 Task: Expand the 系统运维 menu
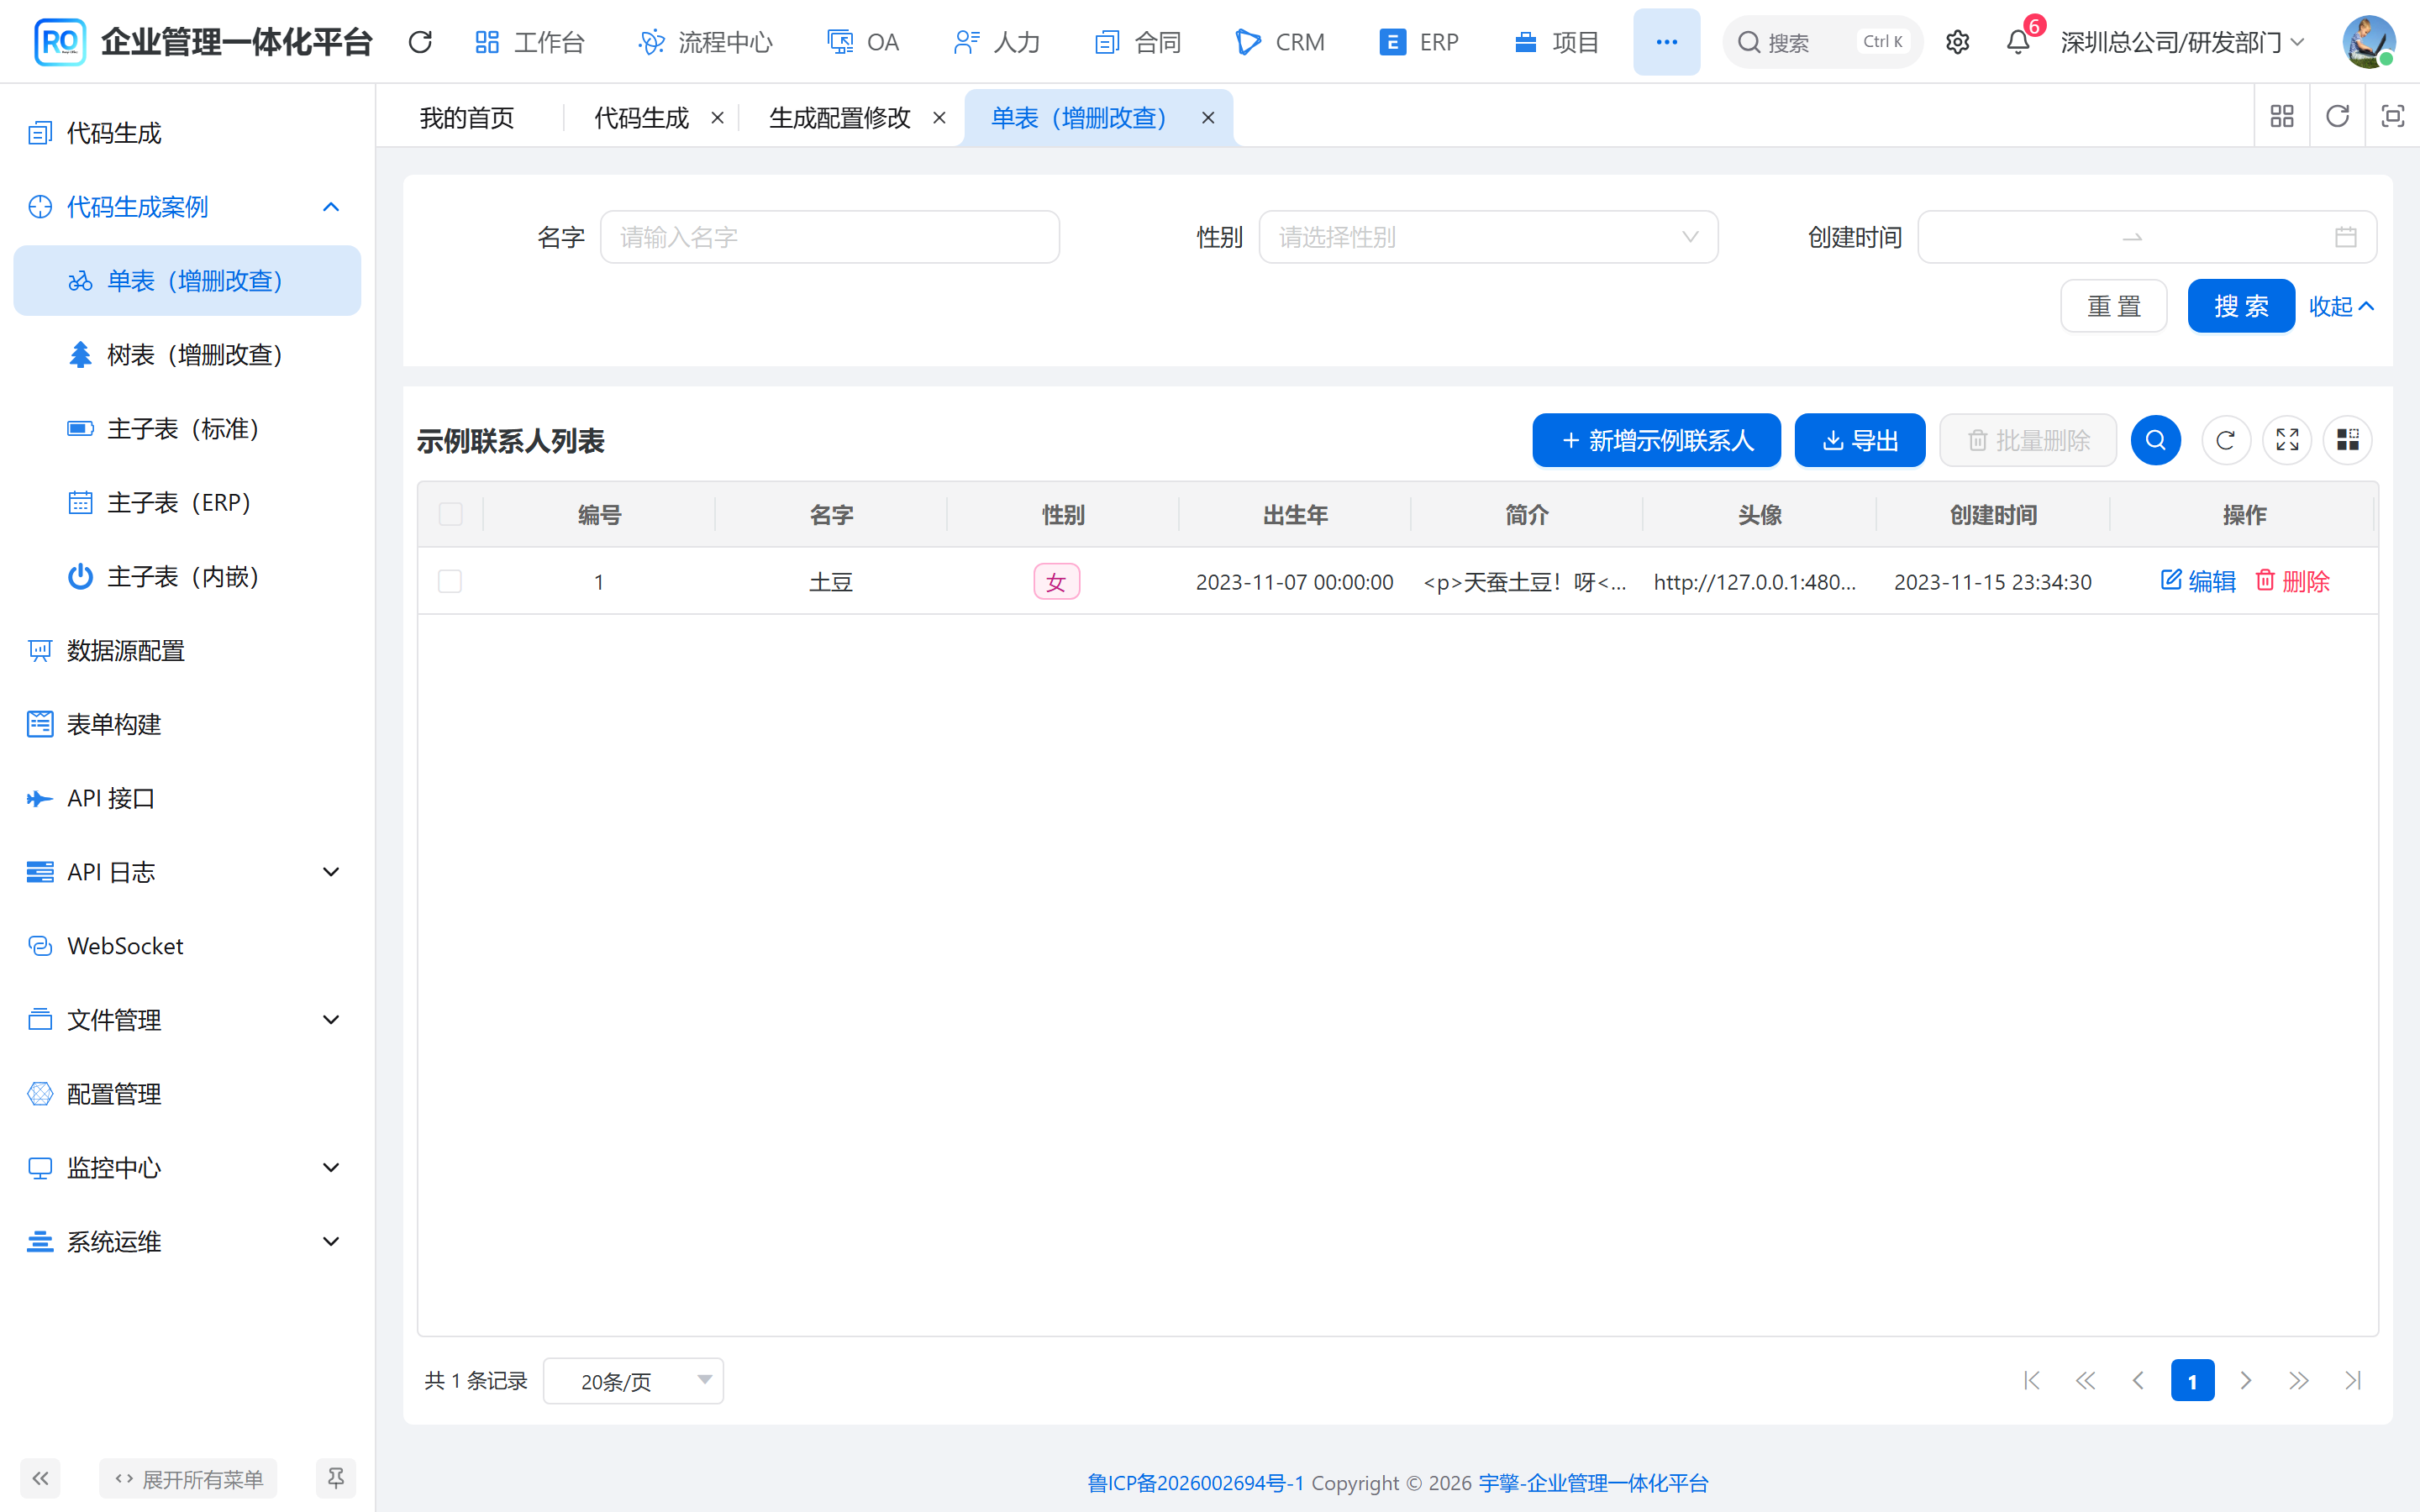coord(187,1242)
